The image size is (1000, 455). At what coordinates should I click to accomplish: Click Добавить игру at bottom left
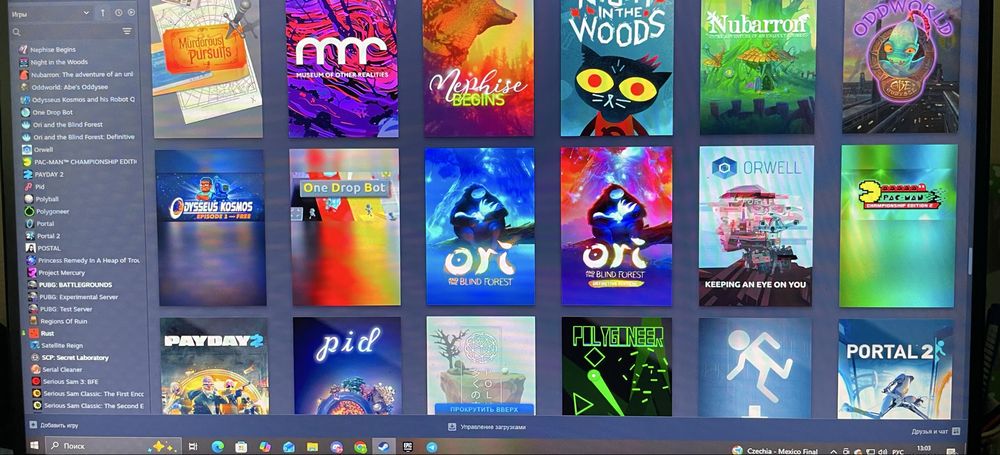point(54,425)
